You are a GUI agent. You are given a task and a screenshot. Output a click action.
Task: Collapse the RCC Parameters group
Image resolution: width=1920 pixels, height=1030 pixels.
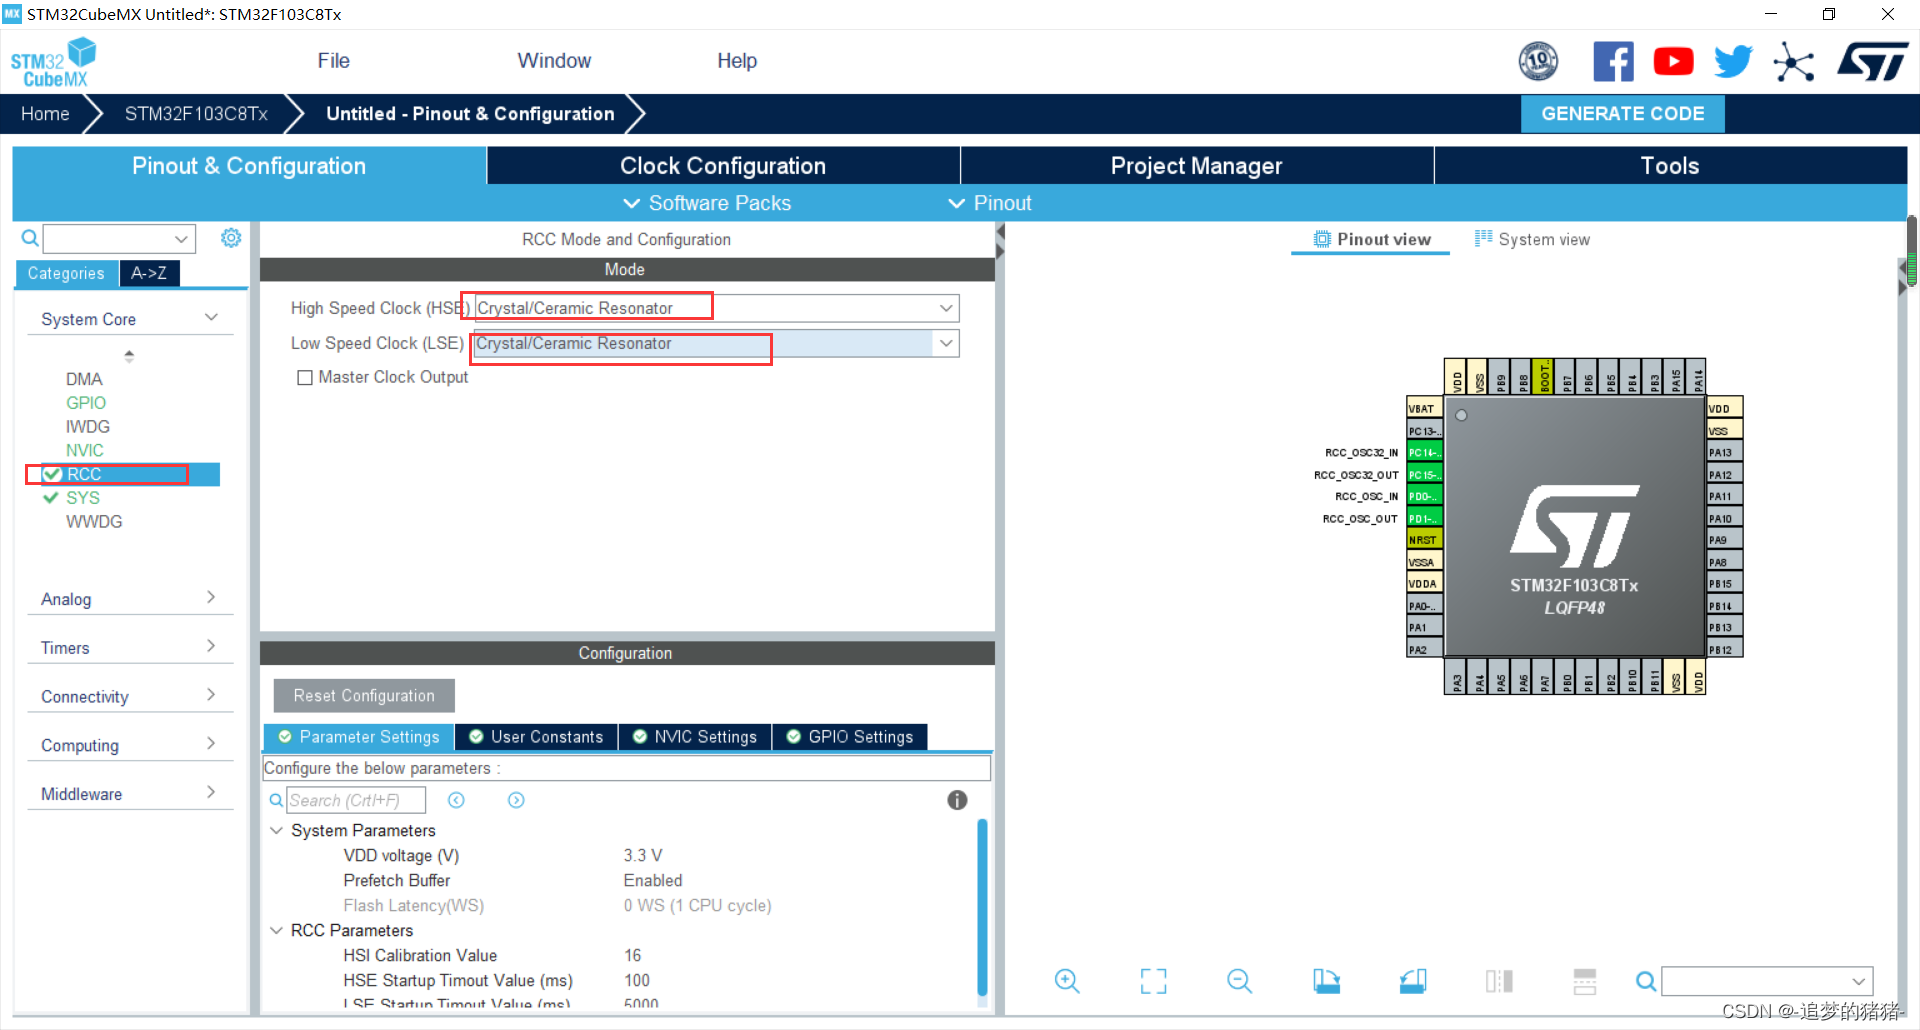277,930
